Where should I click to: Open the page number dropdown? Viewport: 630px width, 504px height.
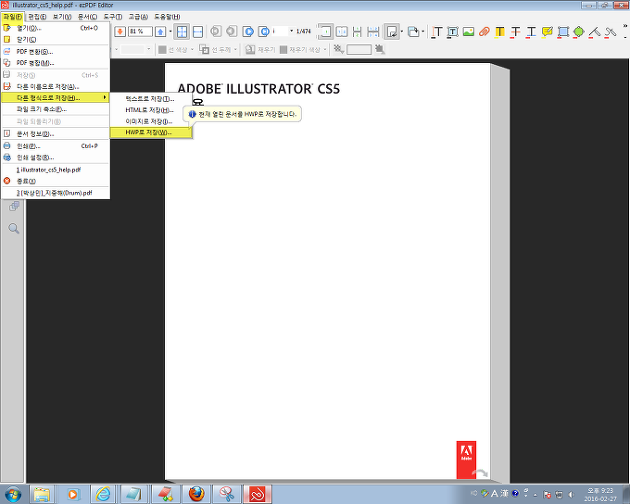coord(291,31)
